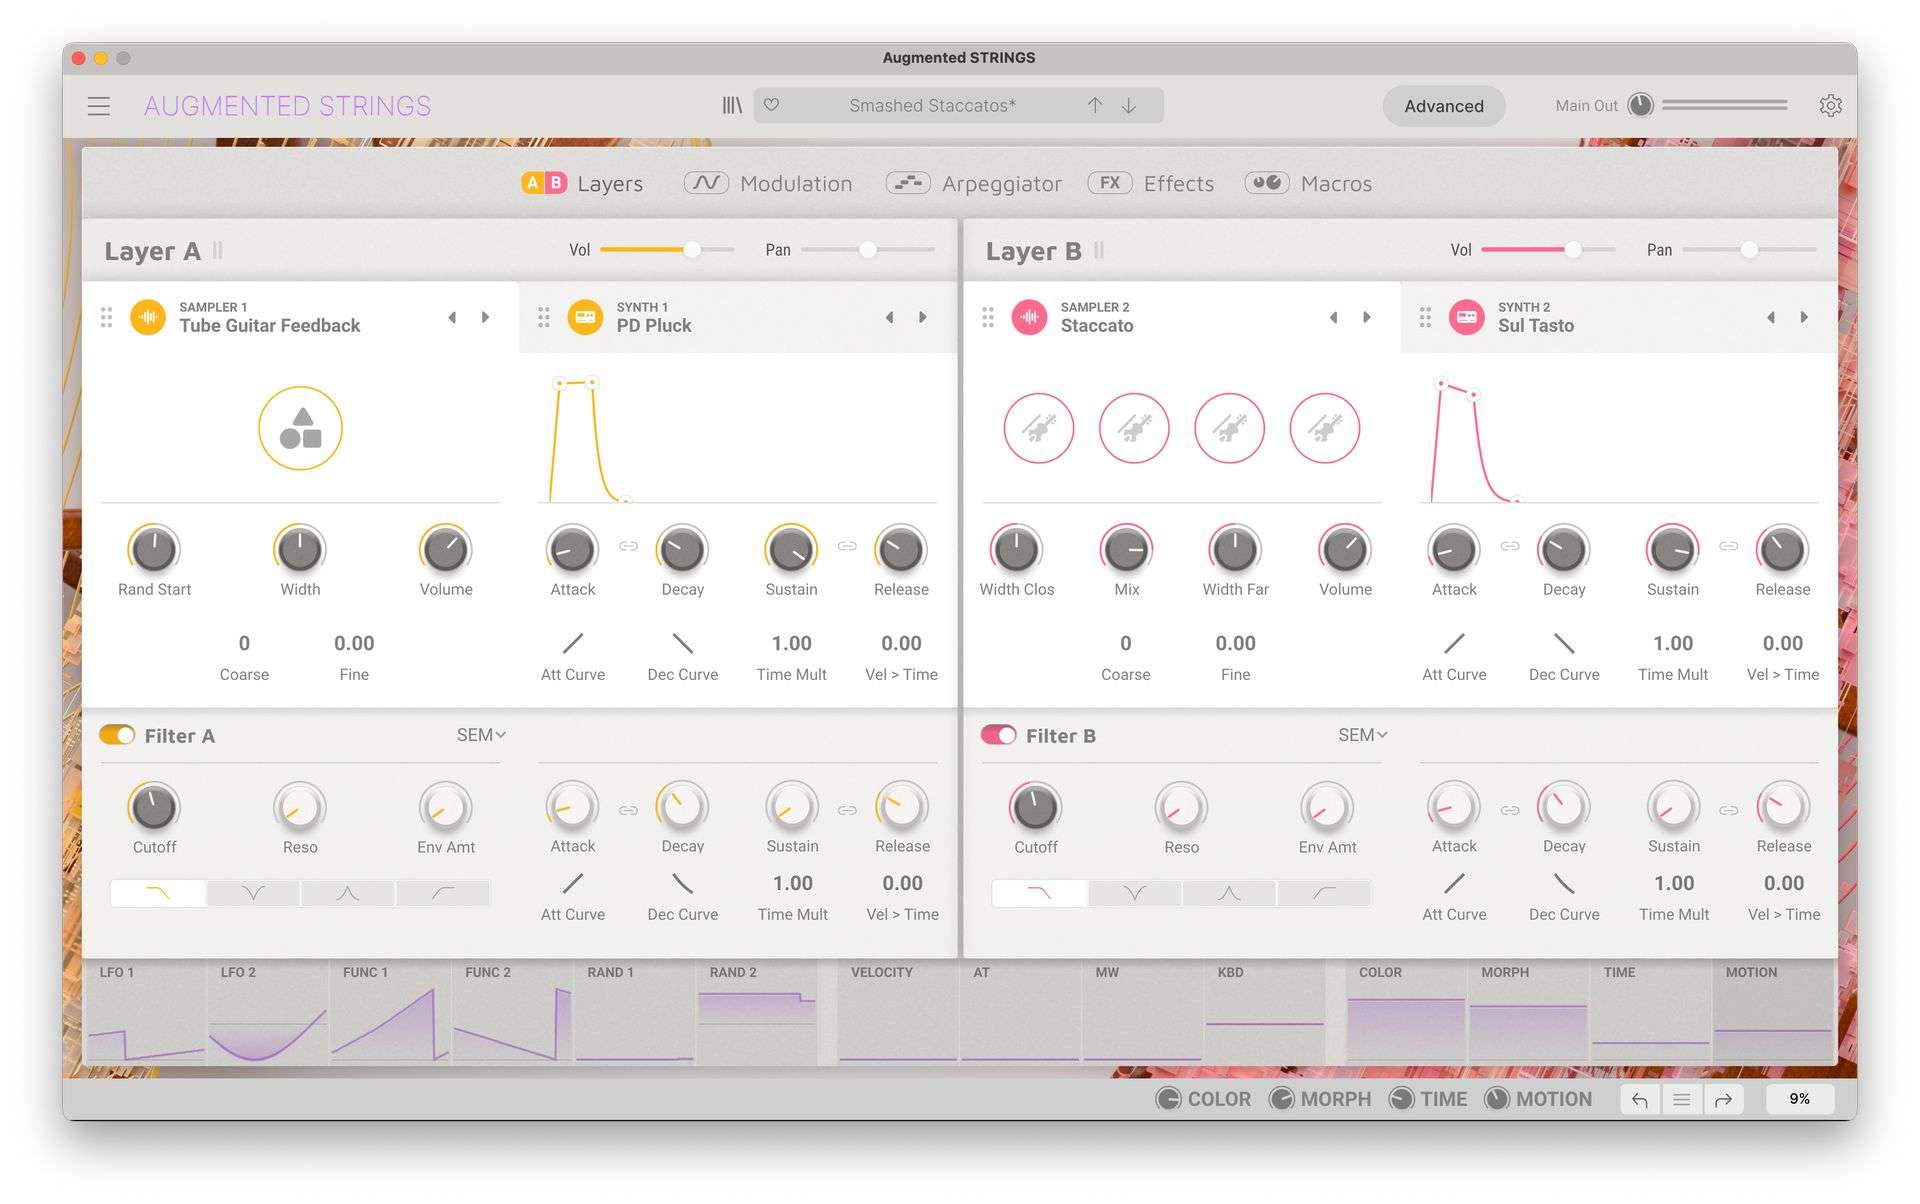Toggle Filter A on/off switch
This screenshot has height=1204, width=1920.
click(117, 735)
